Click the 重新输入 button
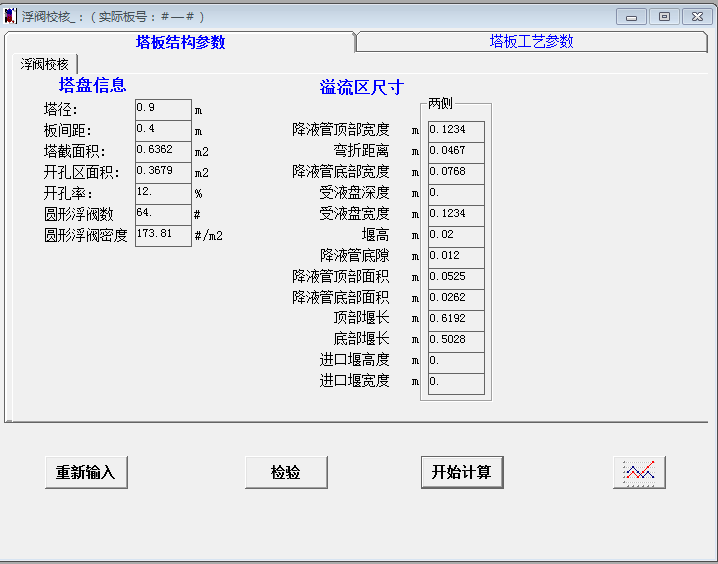Screen dimensions: 718x564 point(86,472)
